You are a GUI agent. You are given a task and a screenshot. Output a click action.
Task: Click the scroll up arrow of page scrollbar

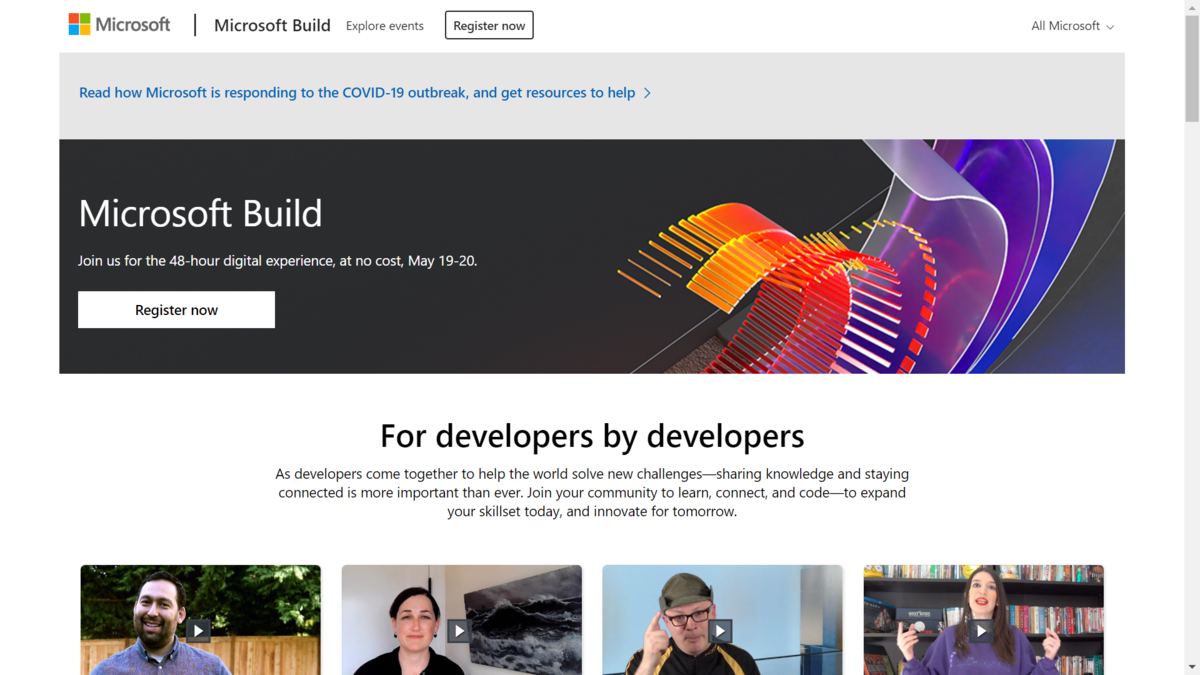click(x=1191, y=8)
